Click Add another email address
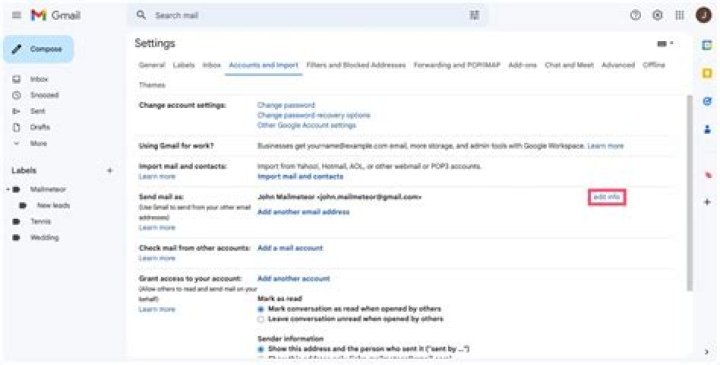The height and width of the screenshot is (365, 720). click(304, 212)
